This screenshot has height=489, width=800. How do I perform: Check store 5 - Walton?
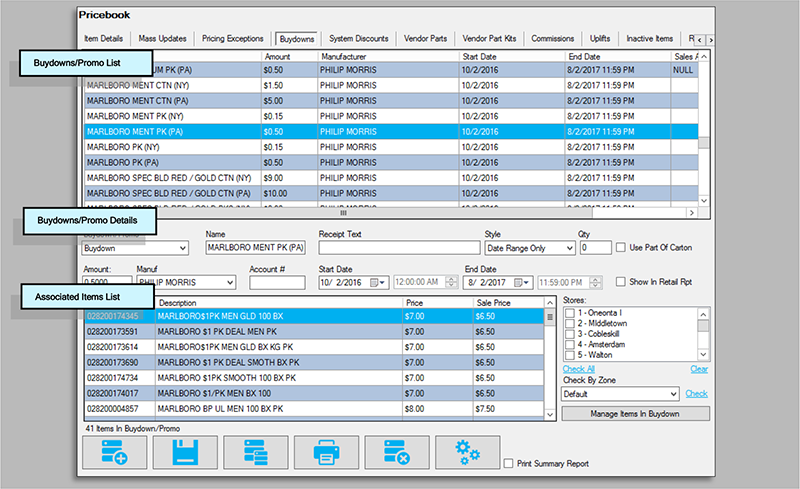[570, 355]
